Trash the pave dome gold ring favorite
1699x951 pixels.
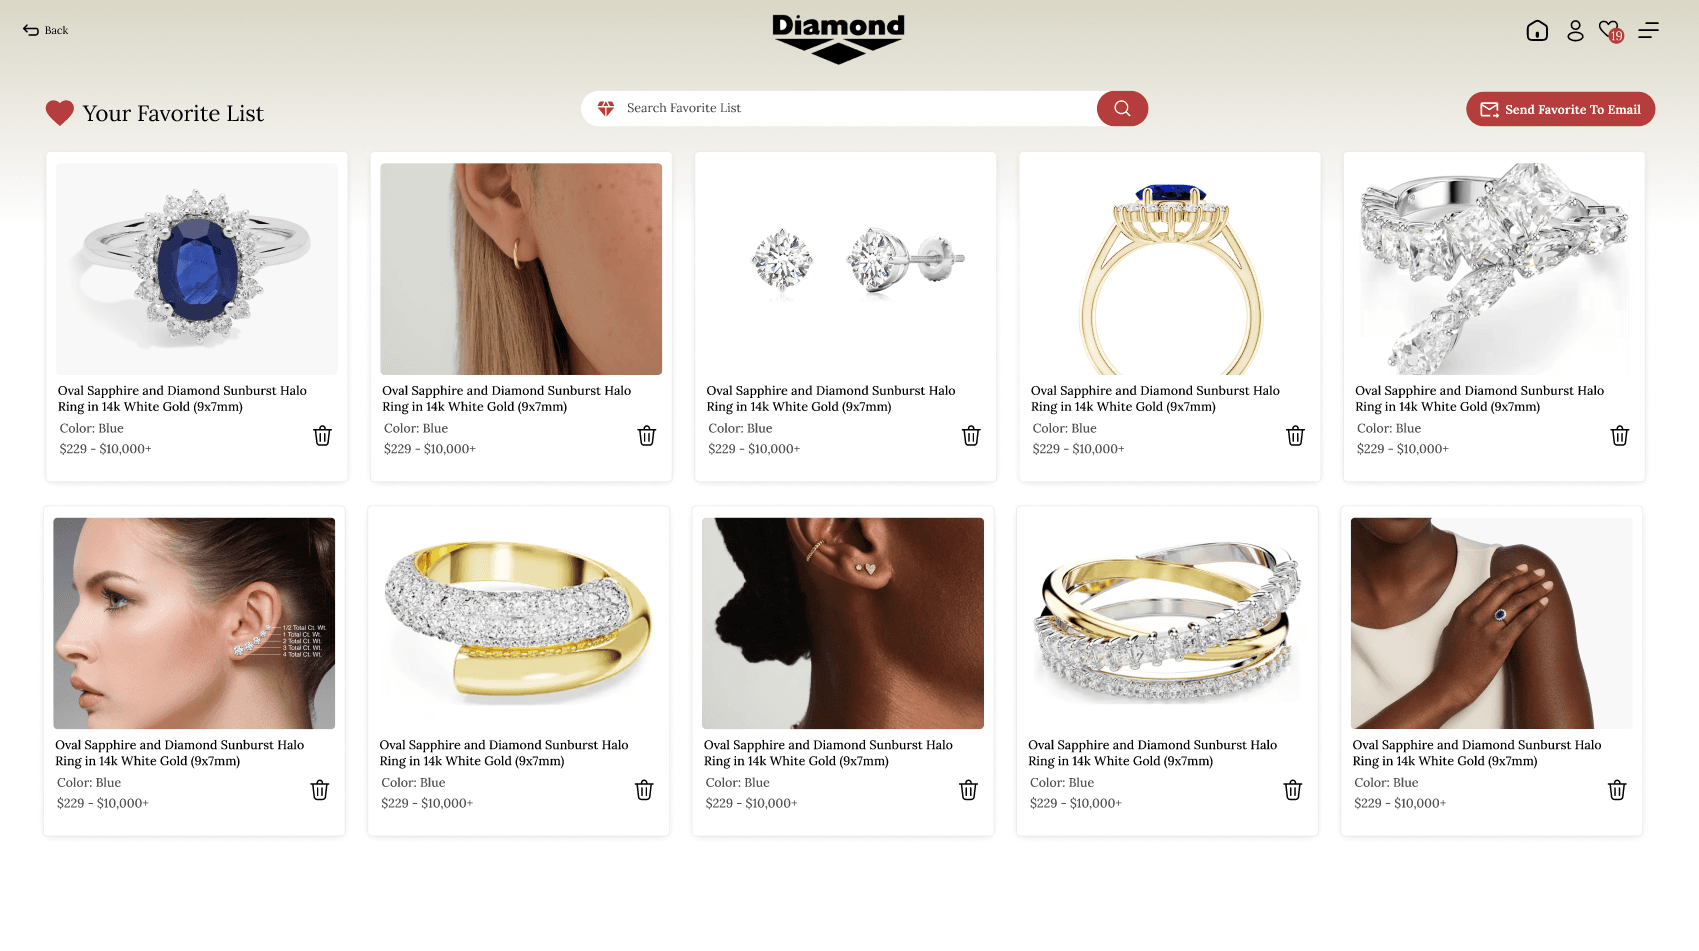pyautogui.click(x=644, y=790)
